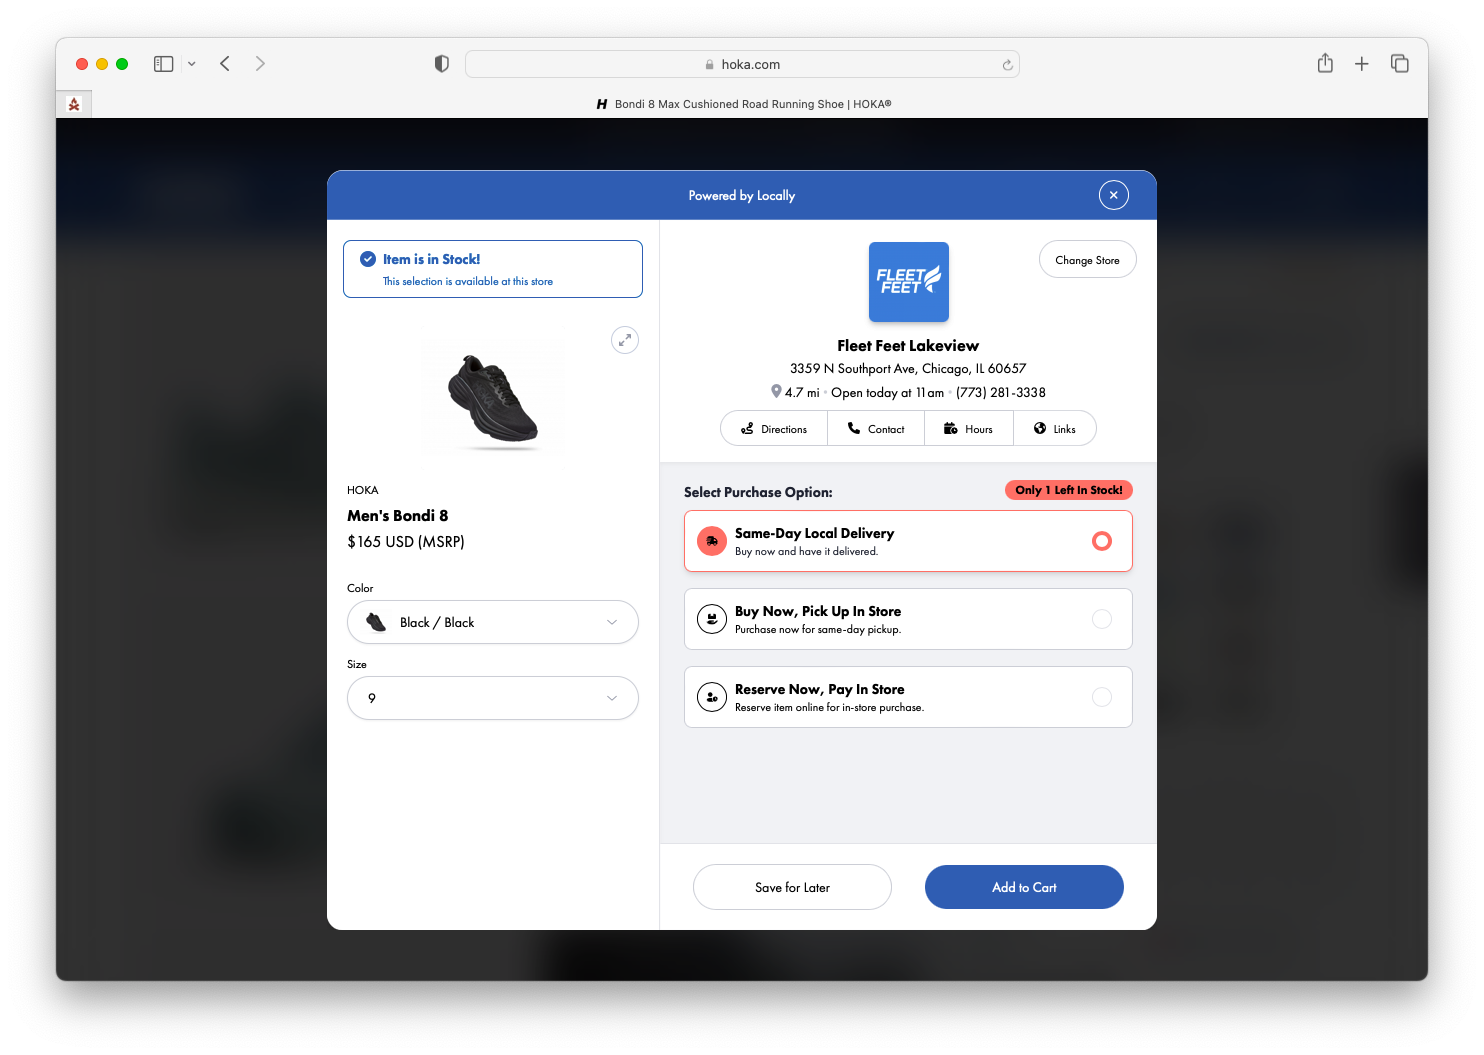Close the Locally store popup
The width and height of the screenshot is (1484, 1055).
pos(1113,195)
